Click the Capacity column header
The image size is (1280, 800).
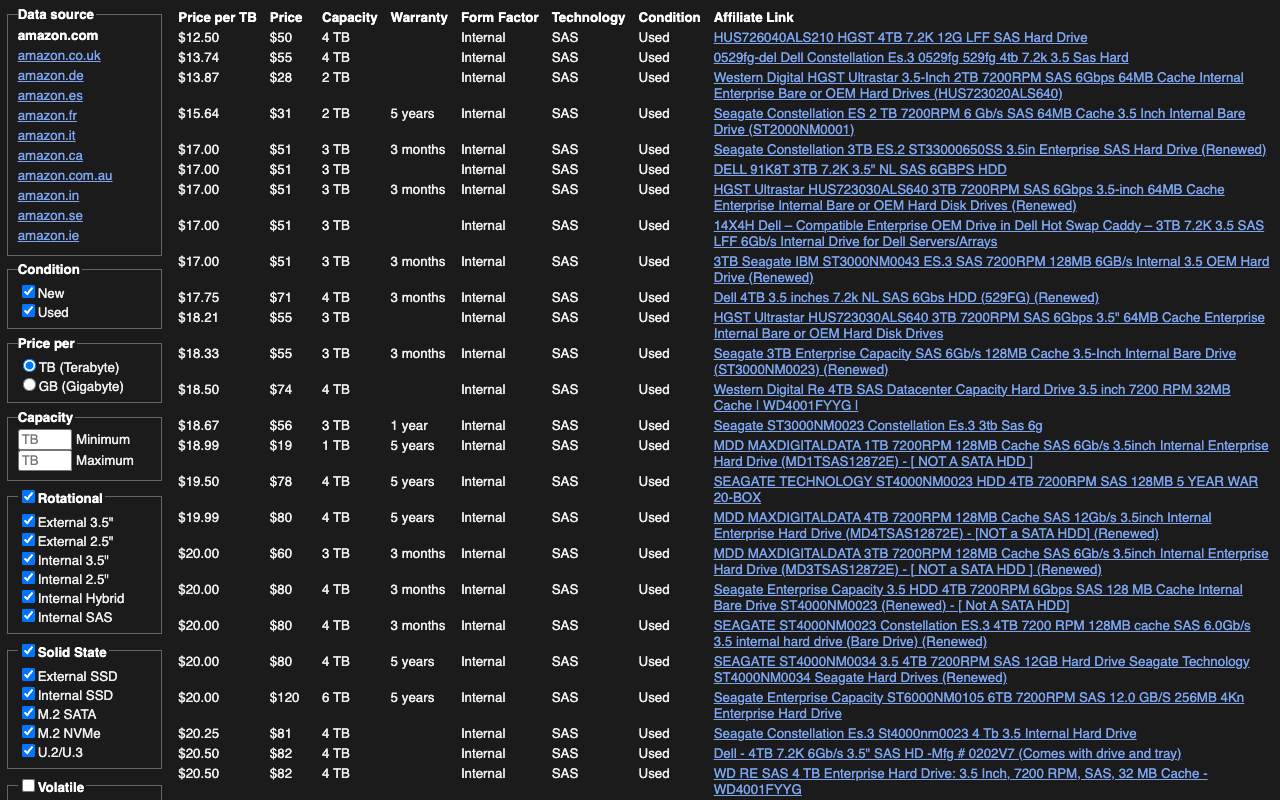pyautogui.click(x=350, y=17)
